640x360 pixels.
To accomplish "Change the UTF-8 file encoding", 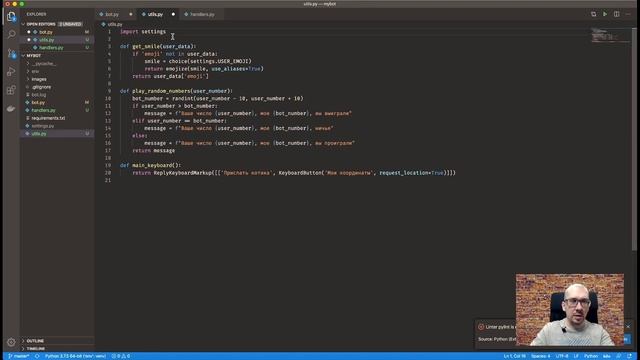I will (x=562, y=356).
